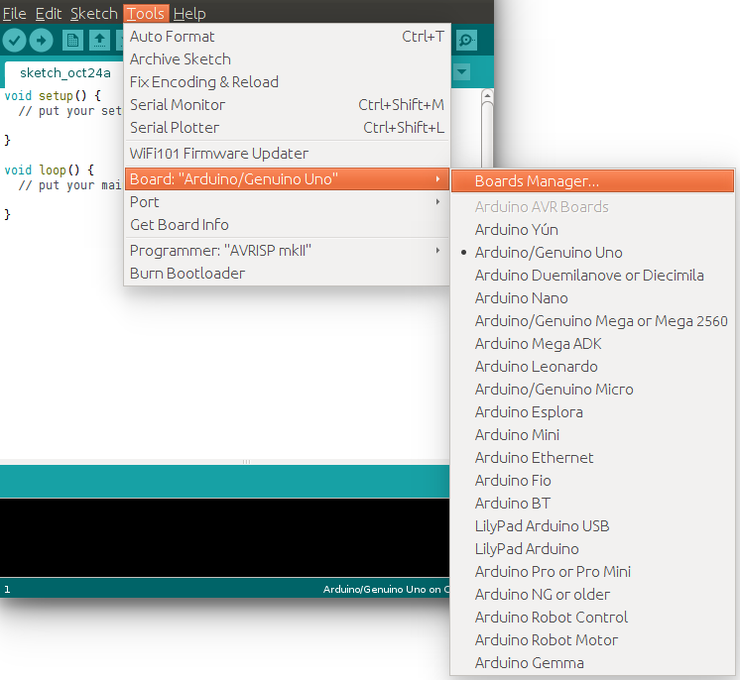Screen dimensions: 740x680
Task: Click the Verify sketch checkmark icon
Action: pos(14,40)
